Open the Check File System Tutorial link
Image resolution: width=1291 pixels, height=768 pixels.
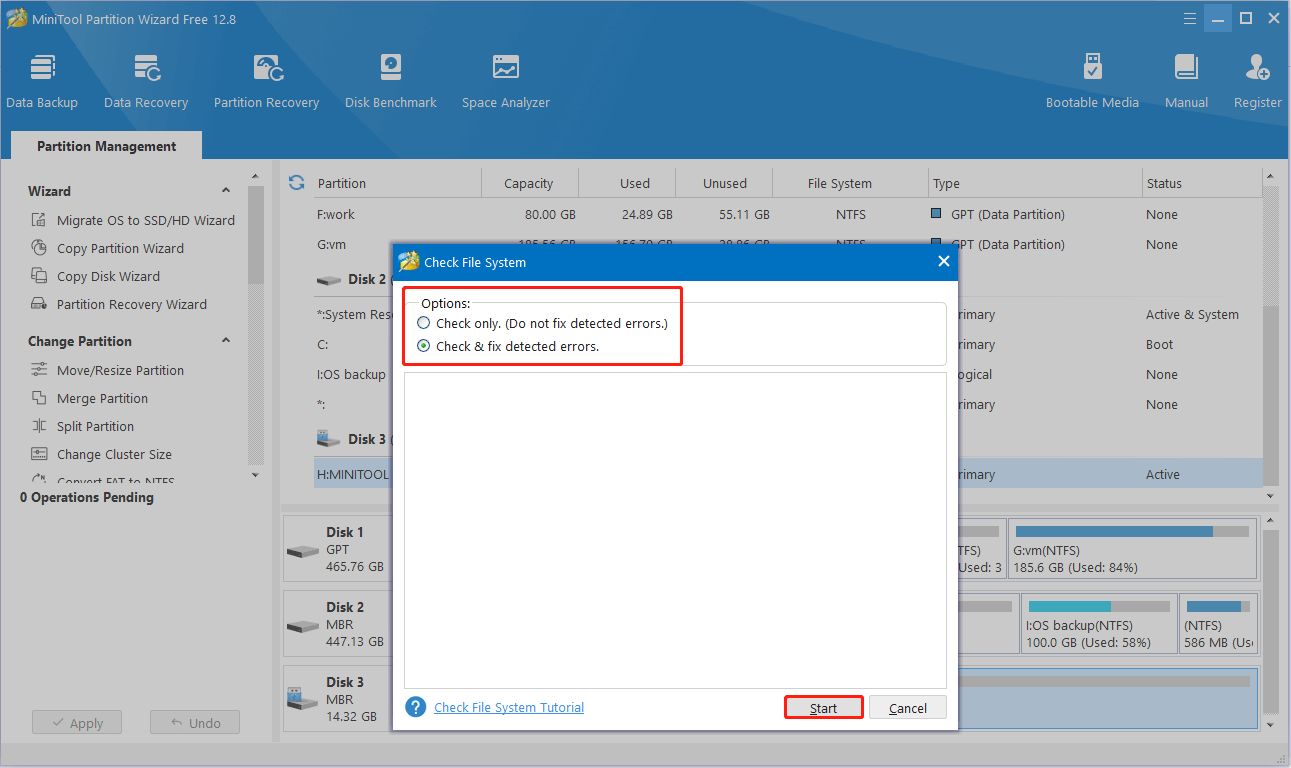coord(508,706)
